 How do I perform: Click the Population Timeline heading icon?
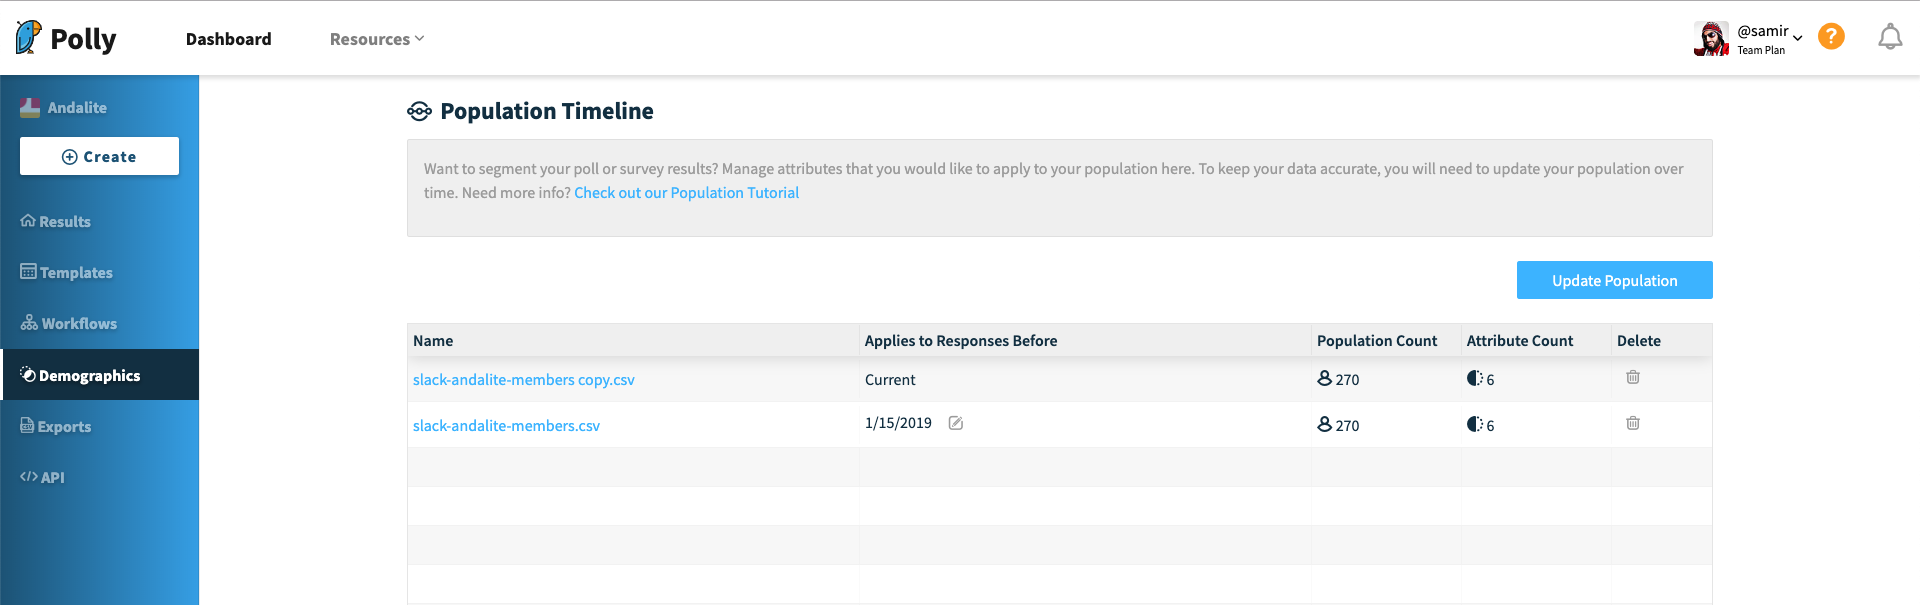point(419,111)
